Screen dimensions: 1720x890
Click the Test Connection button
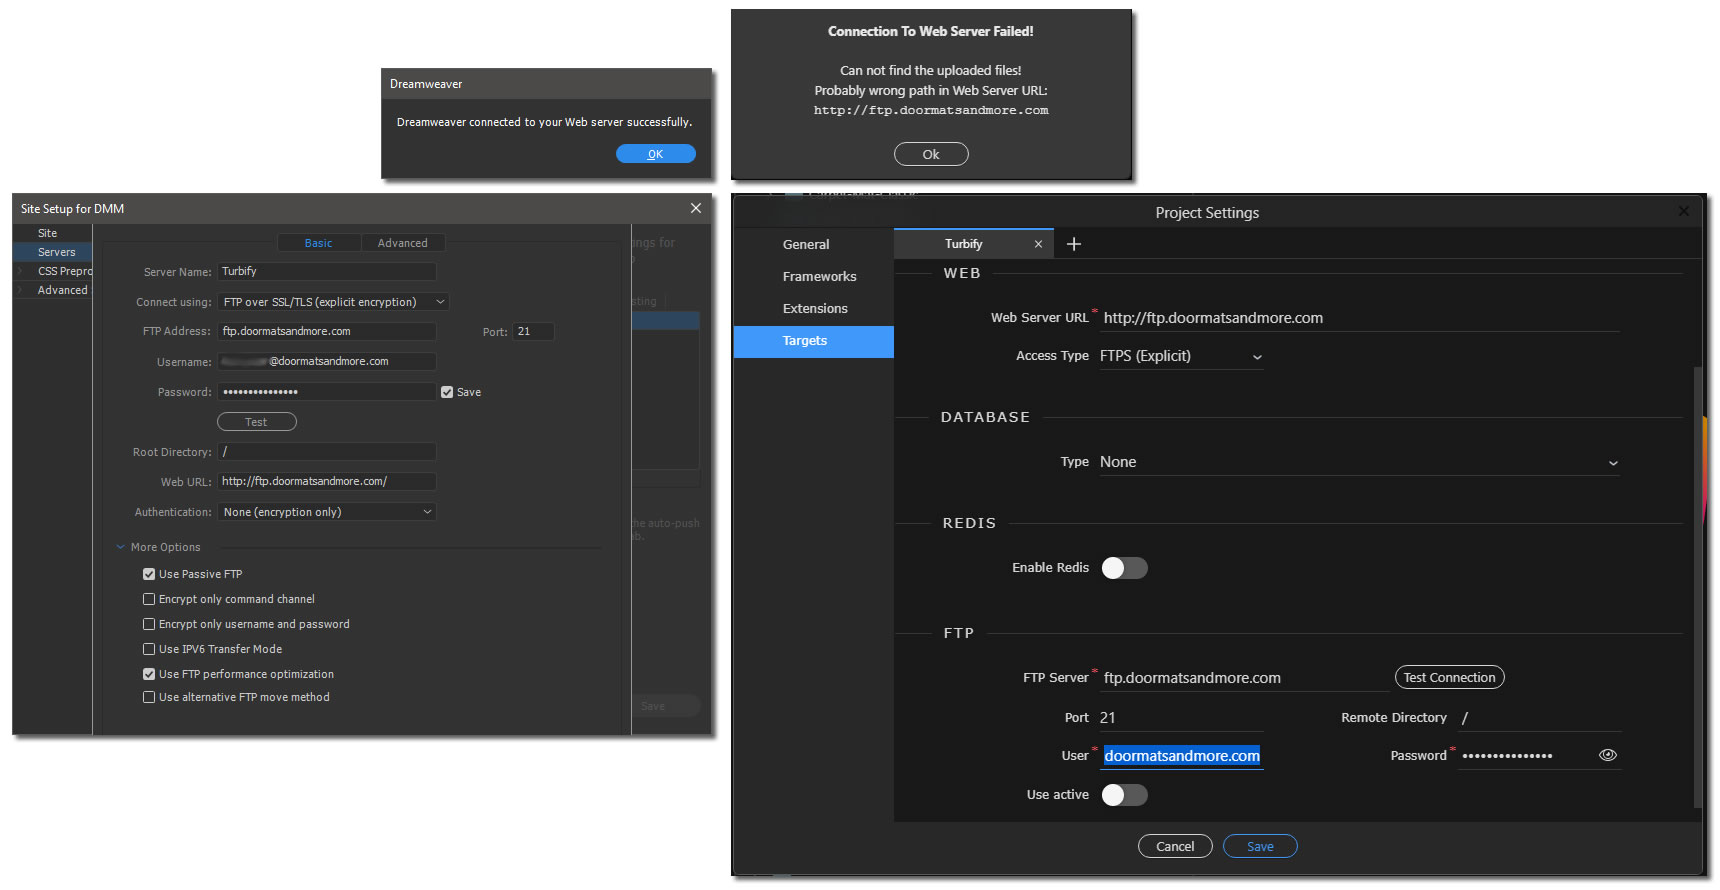pos(1449,678)
